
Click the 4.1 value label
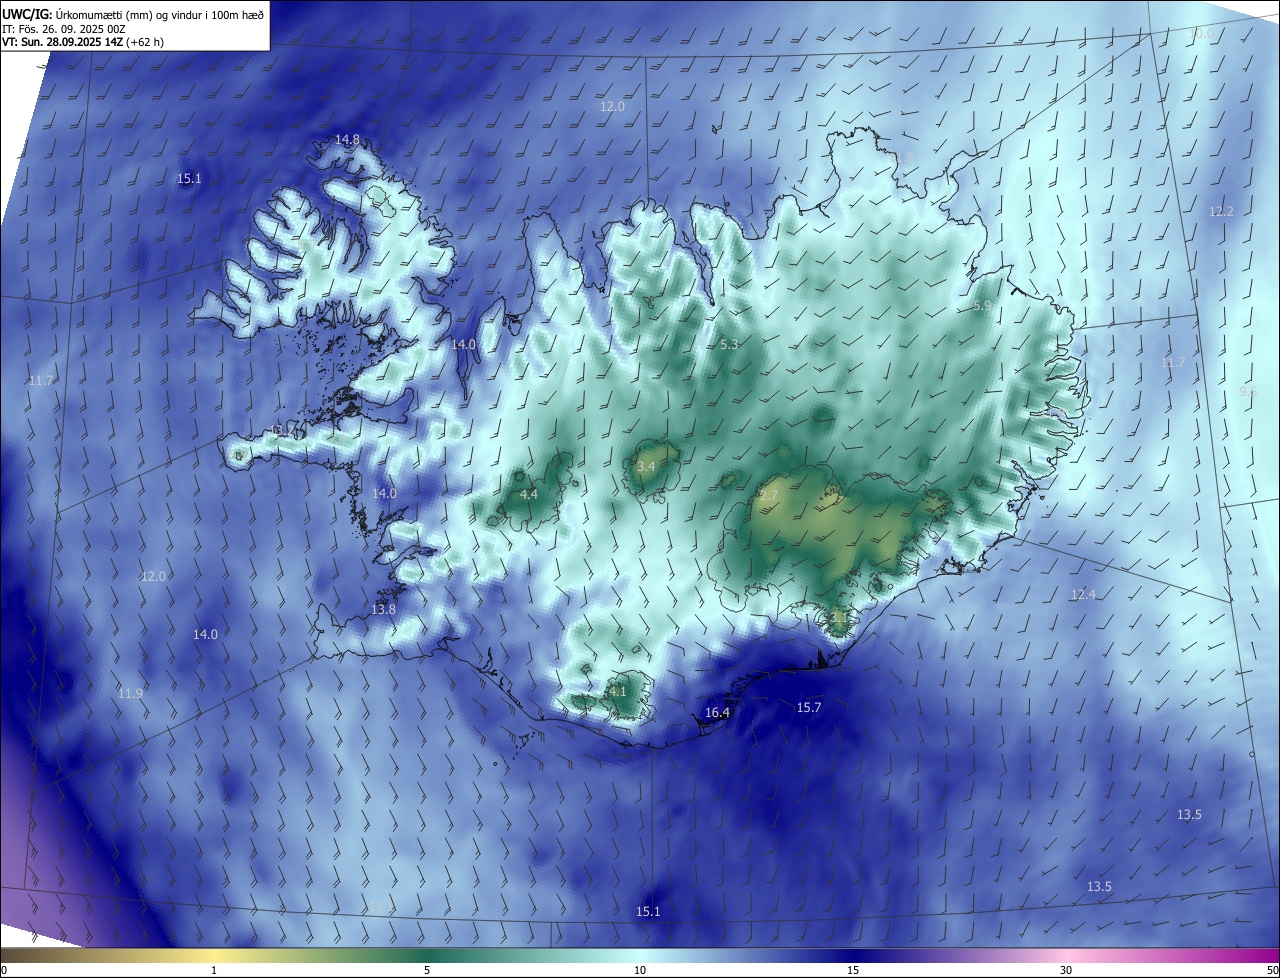click(x=617, y=691)
